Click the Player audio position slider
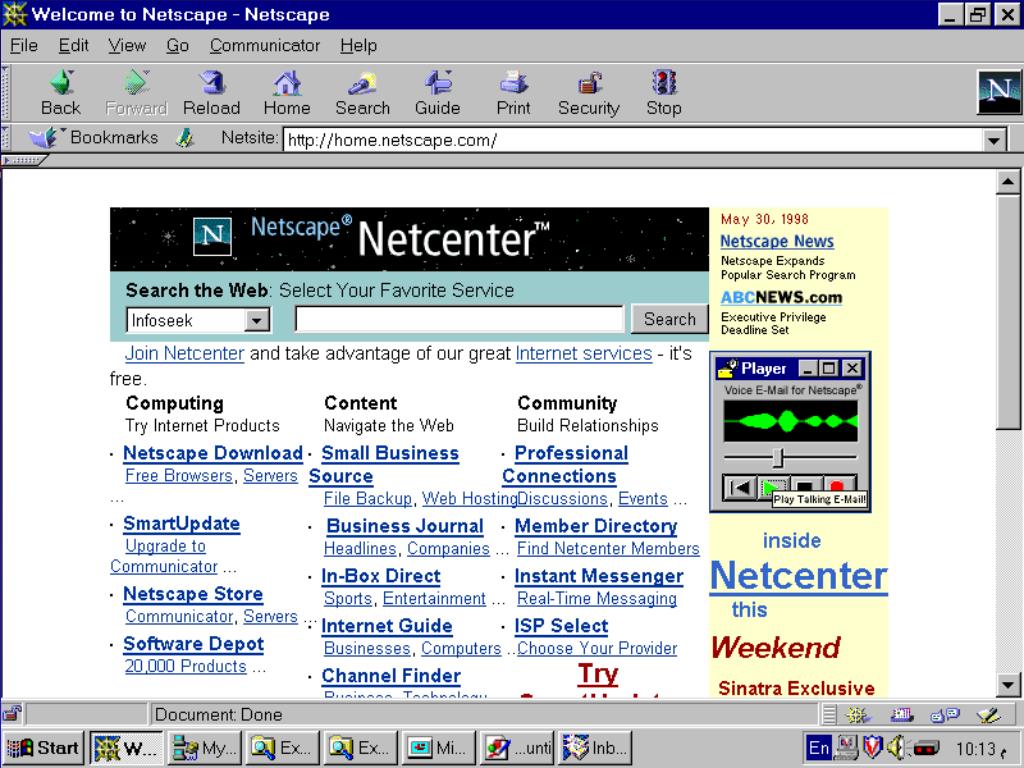Image resolution: width=1024 pixels, height=768 pixels. click(x=778, y=457)
